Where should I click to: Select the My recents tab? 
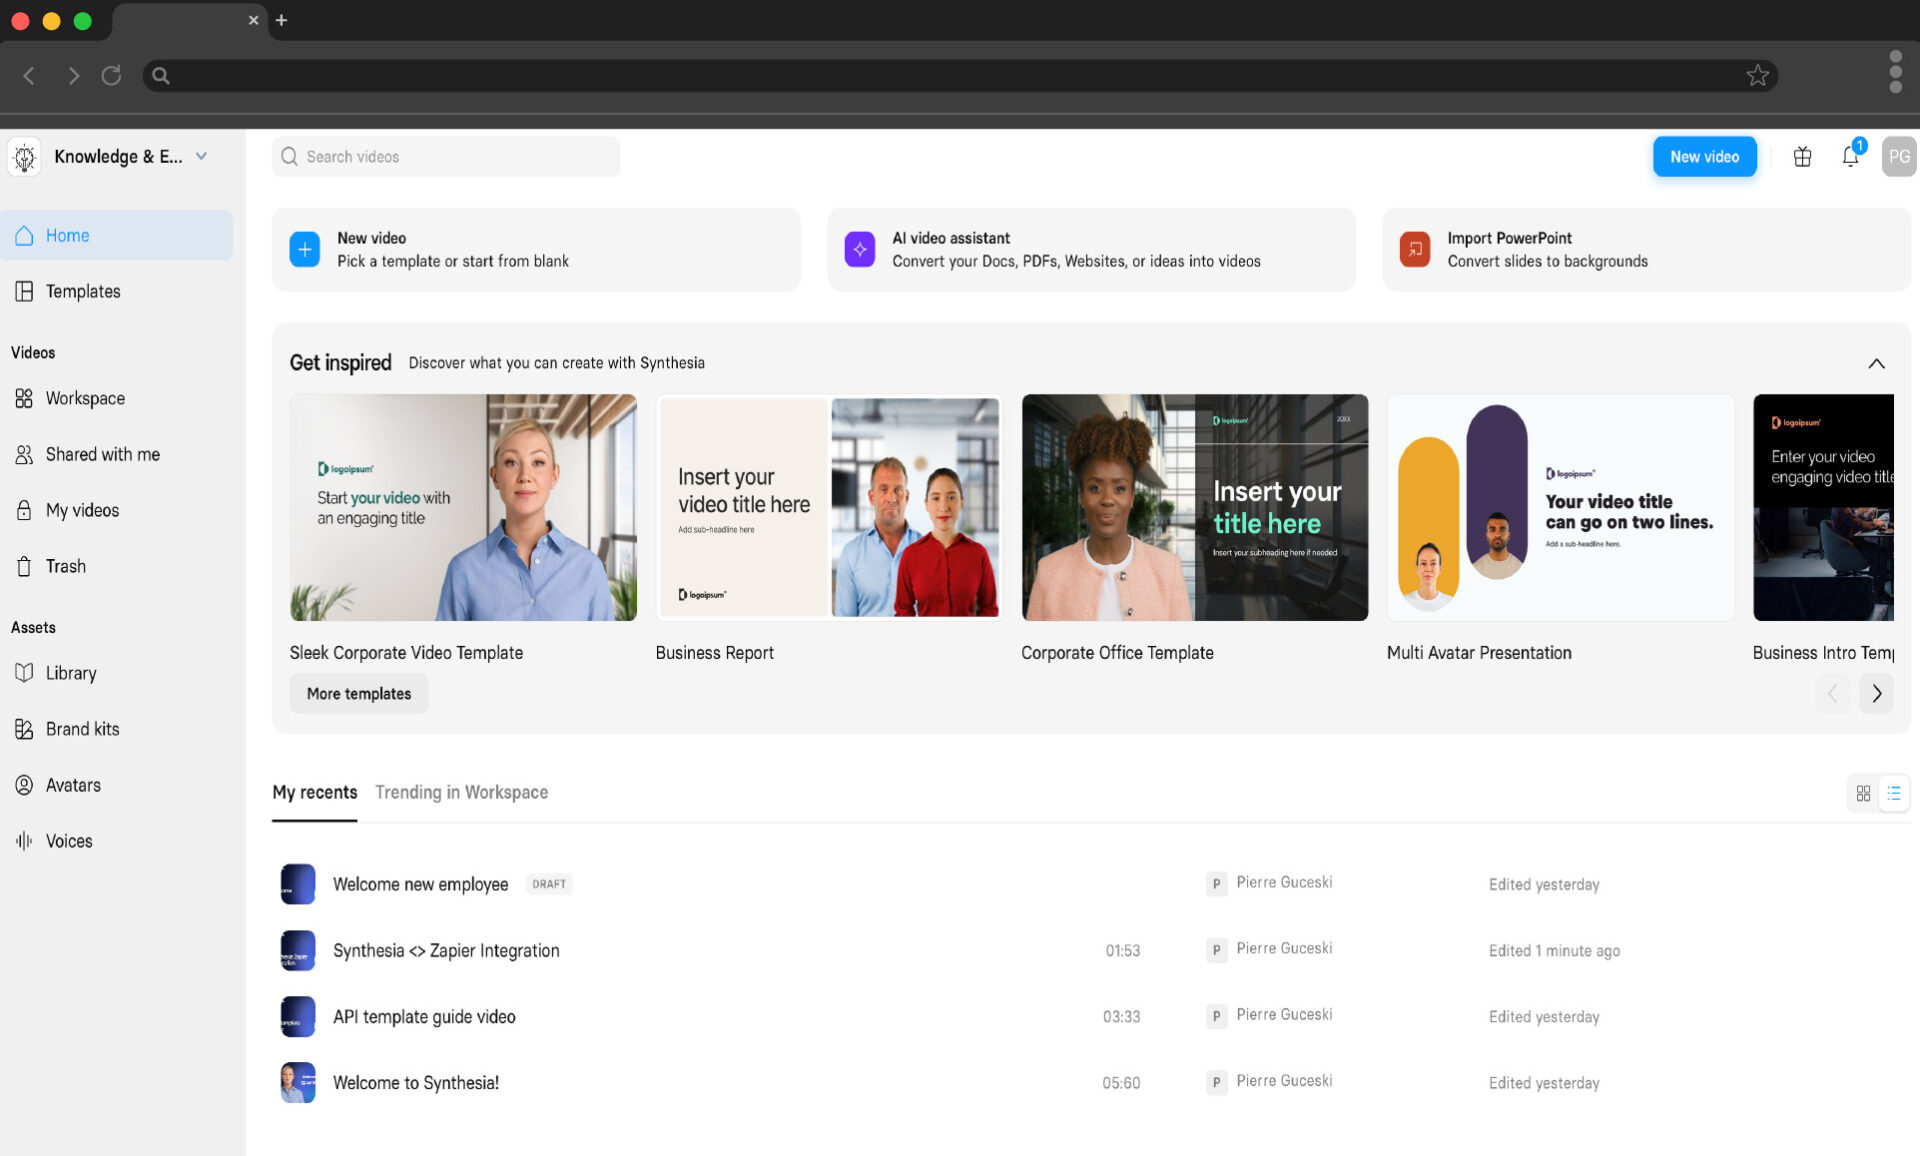coord(314,792)
